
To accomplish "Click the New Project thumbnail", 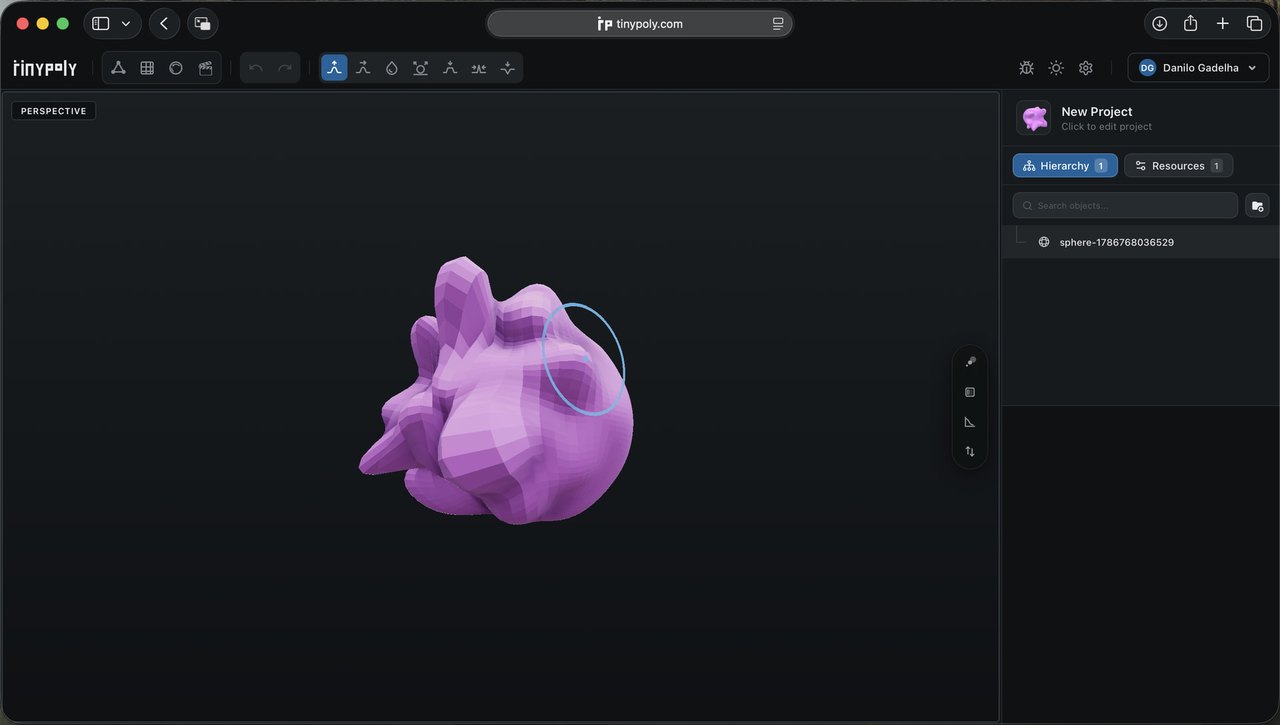I will point(1034,118).
